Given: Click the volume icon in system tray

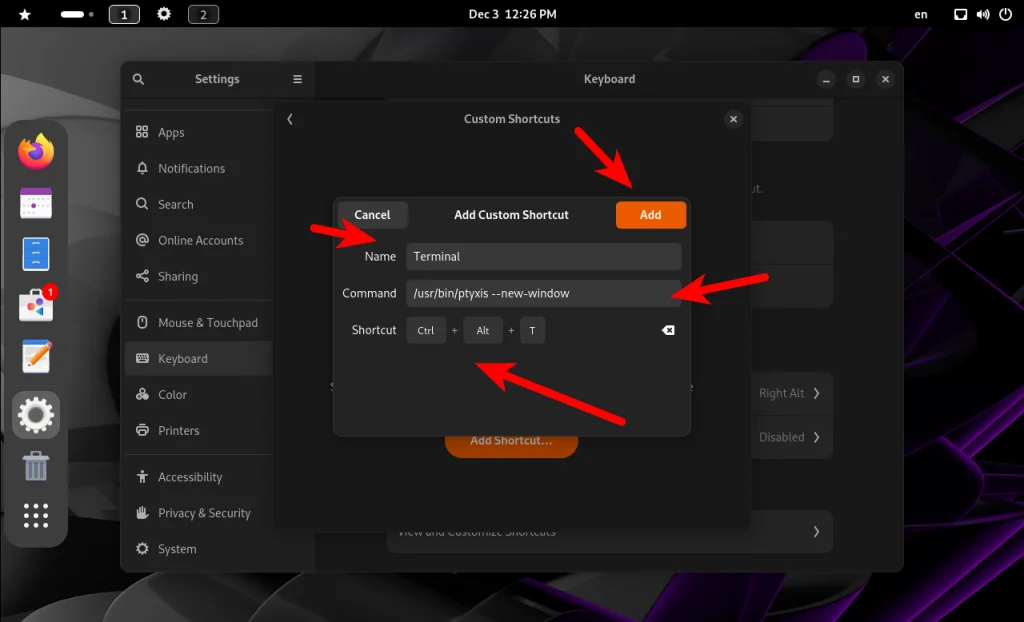Looking at the screenshot, I should pos(983,14).
